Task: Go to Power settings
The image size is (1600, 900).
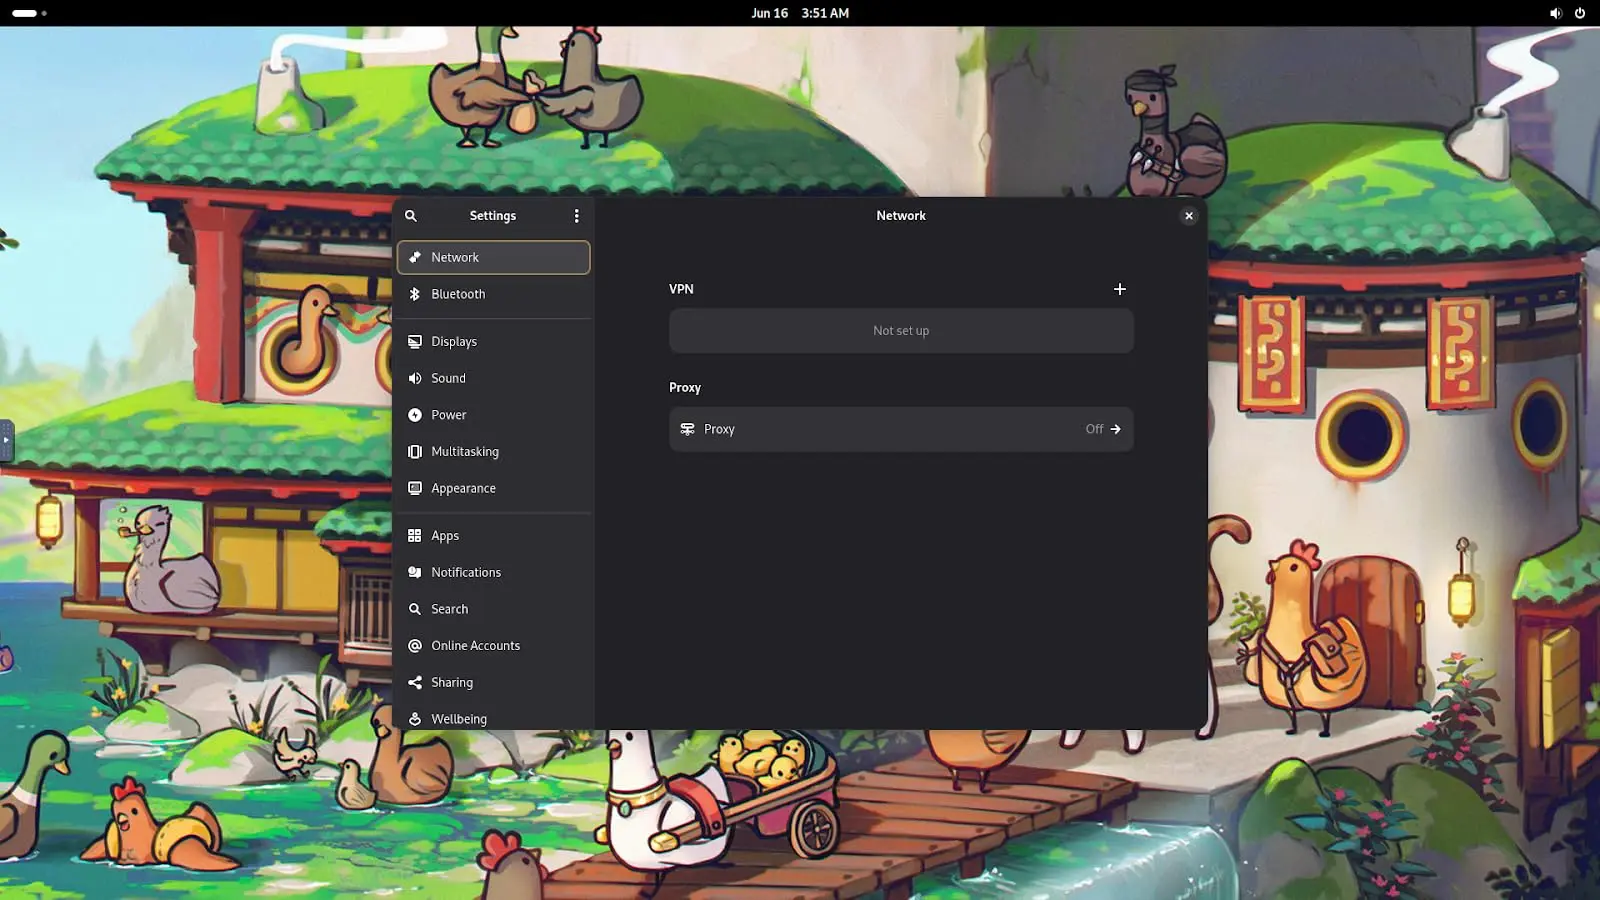Action: click(493, 415)
